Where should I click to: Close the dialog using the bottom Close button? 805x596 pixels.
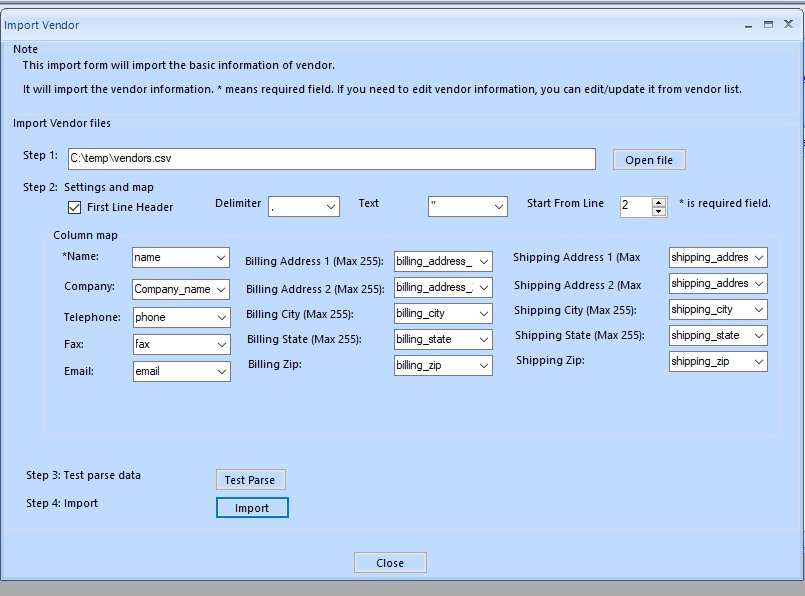pos(390,563)
